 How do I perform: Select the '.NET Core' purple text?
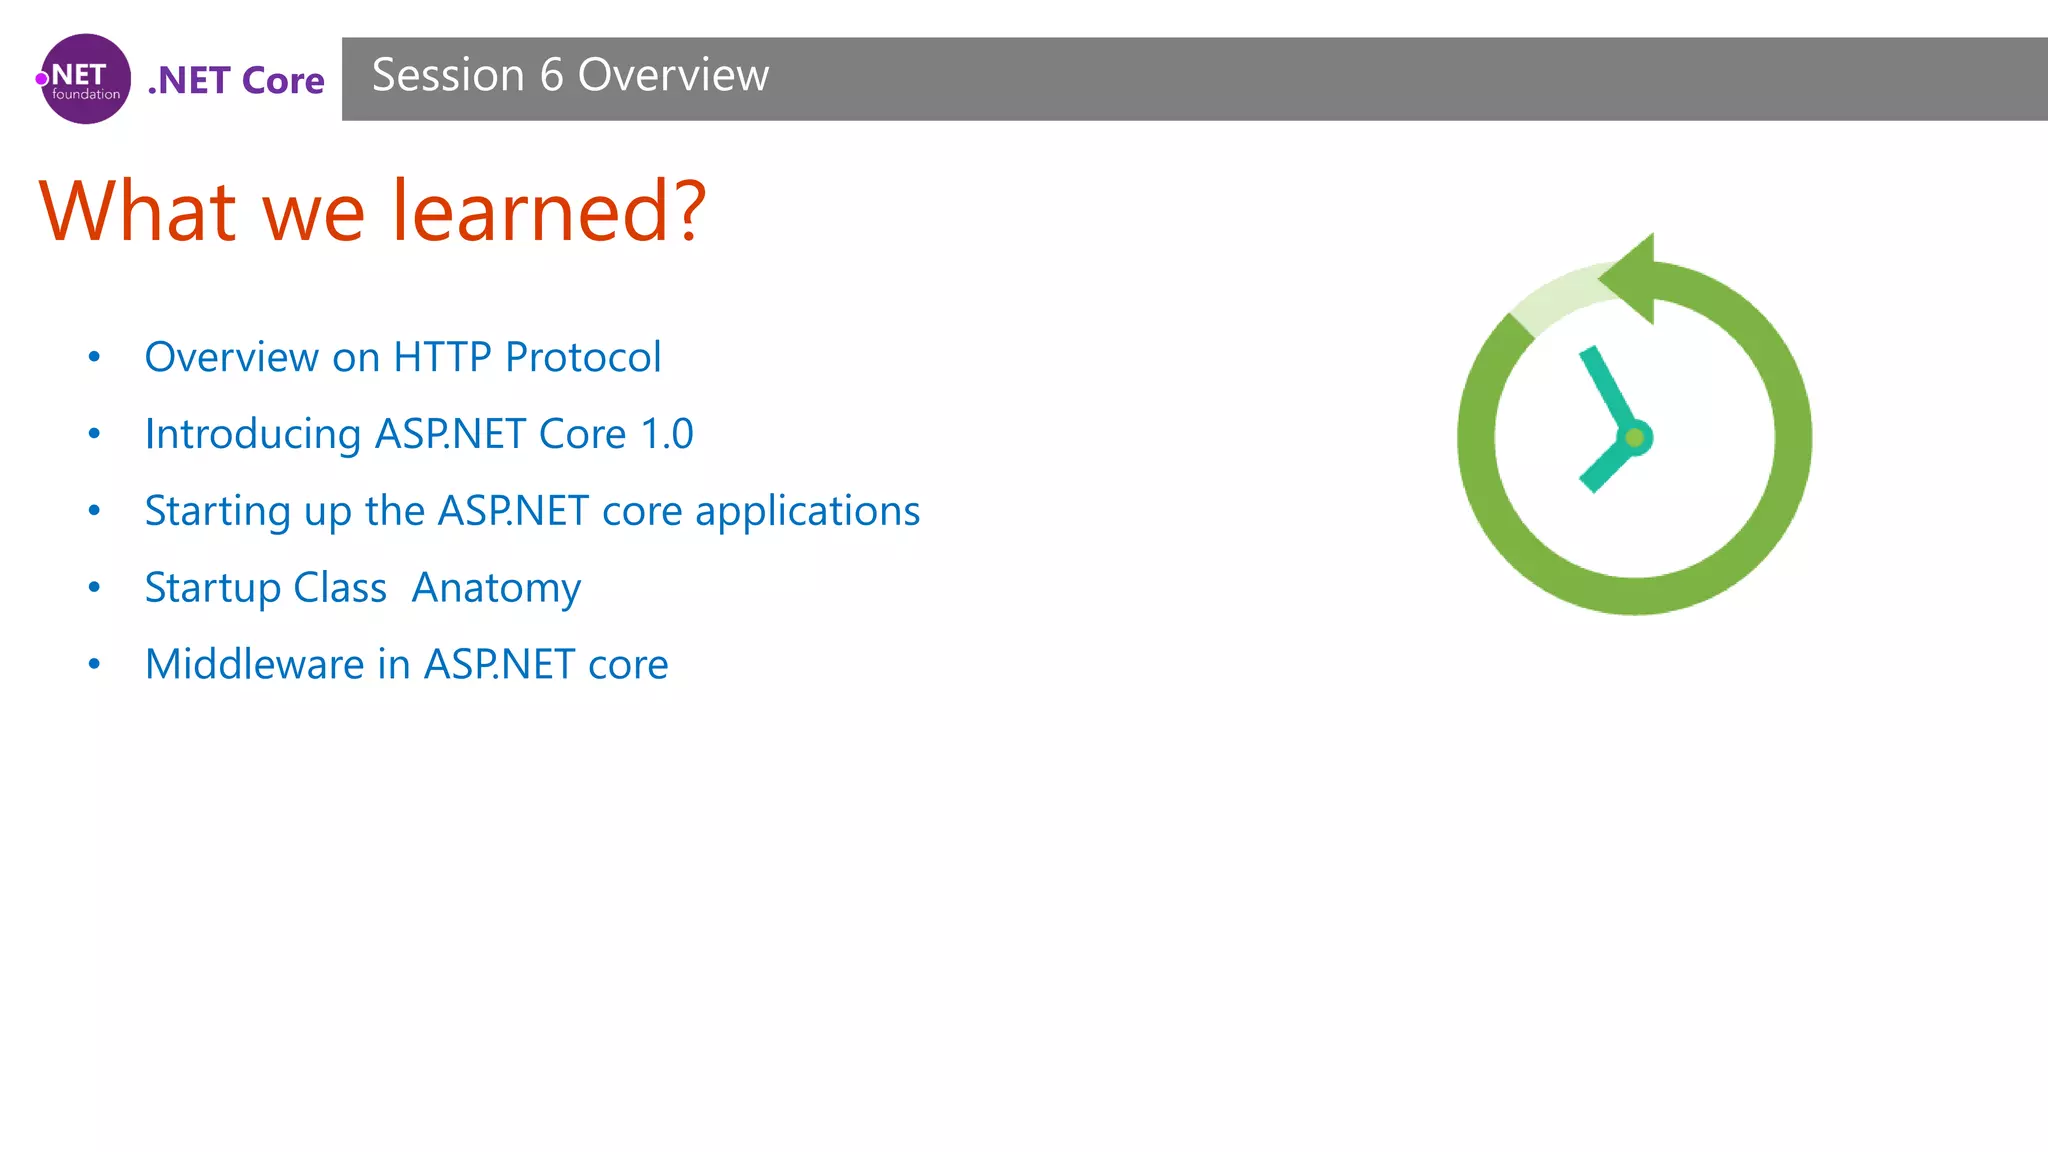[x=236, y=80]
